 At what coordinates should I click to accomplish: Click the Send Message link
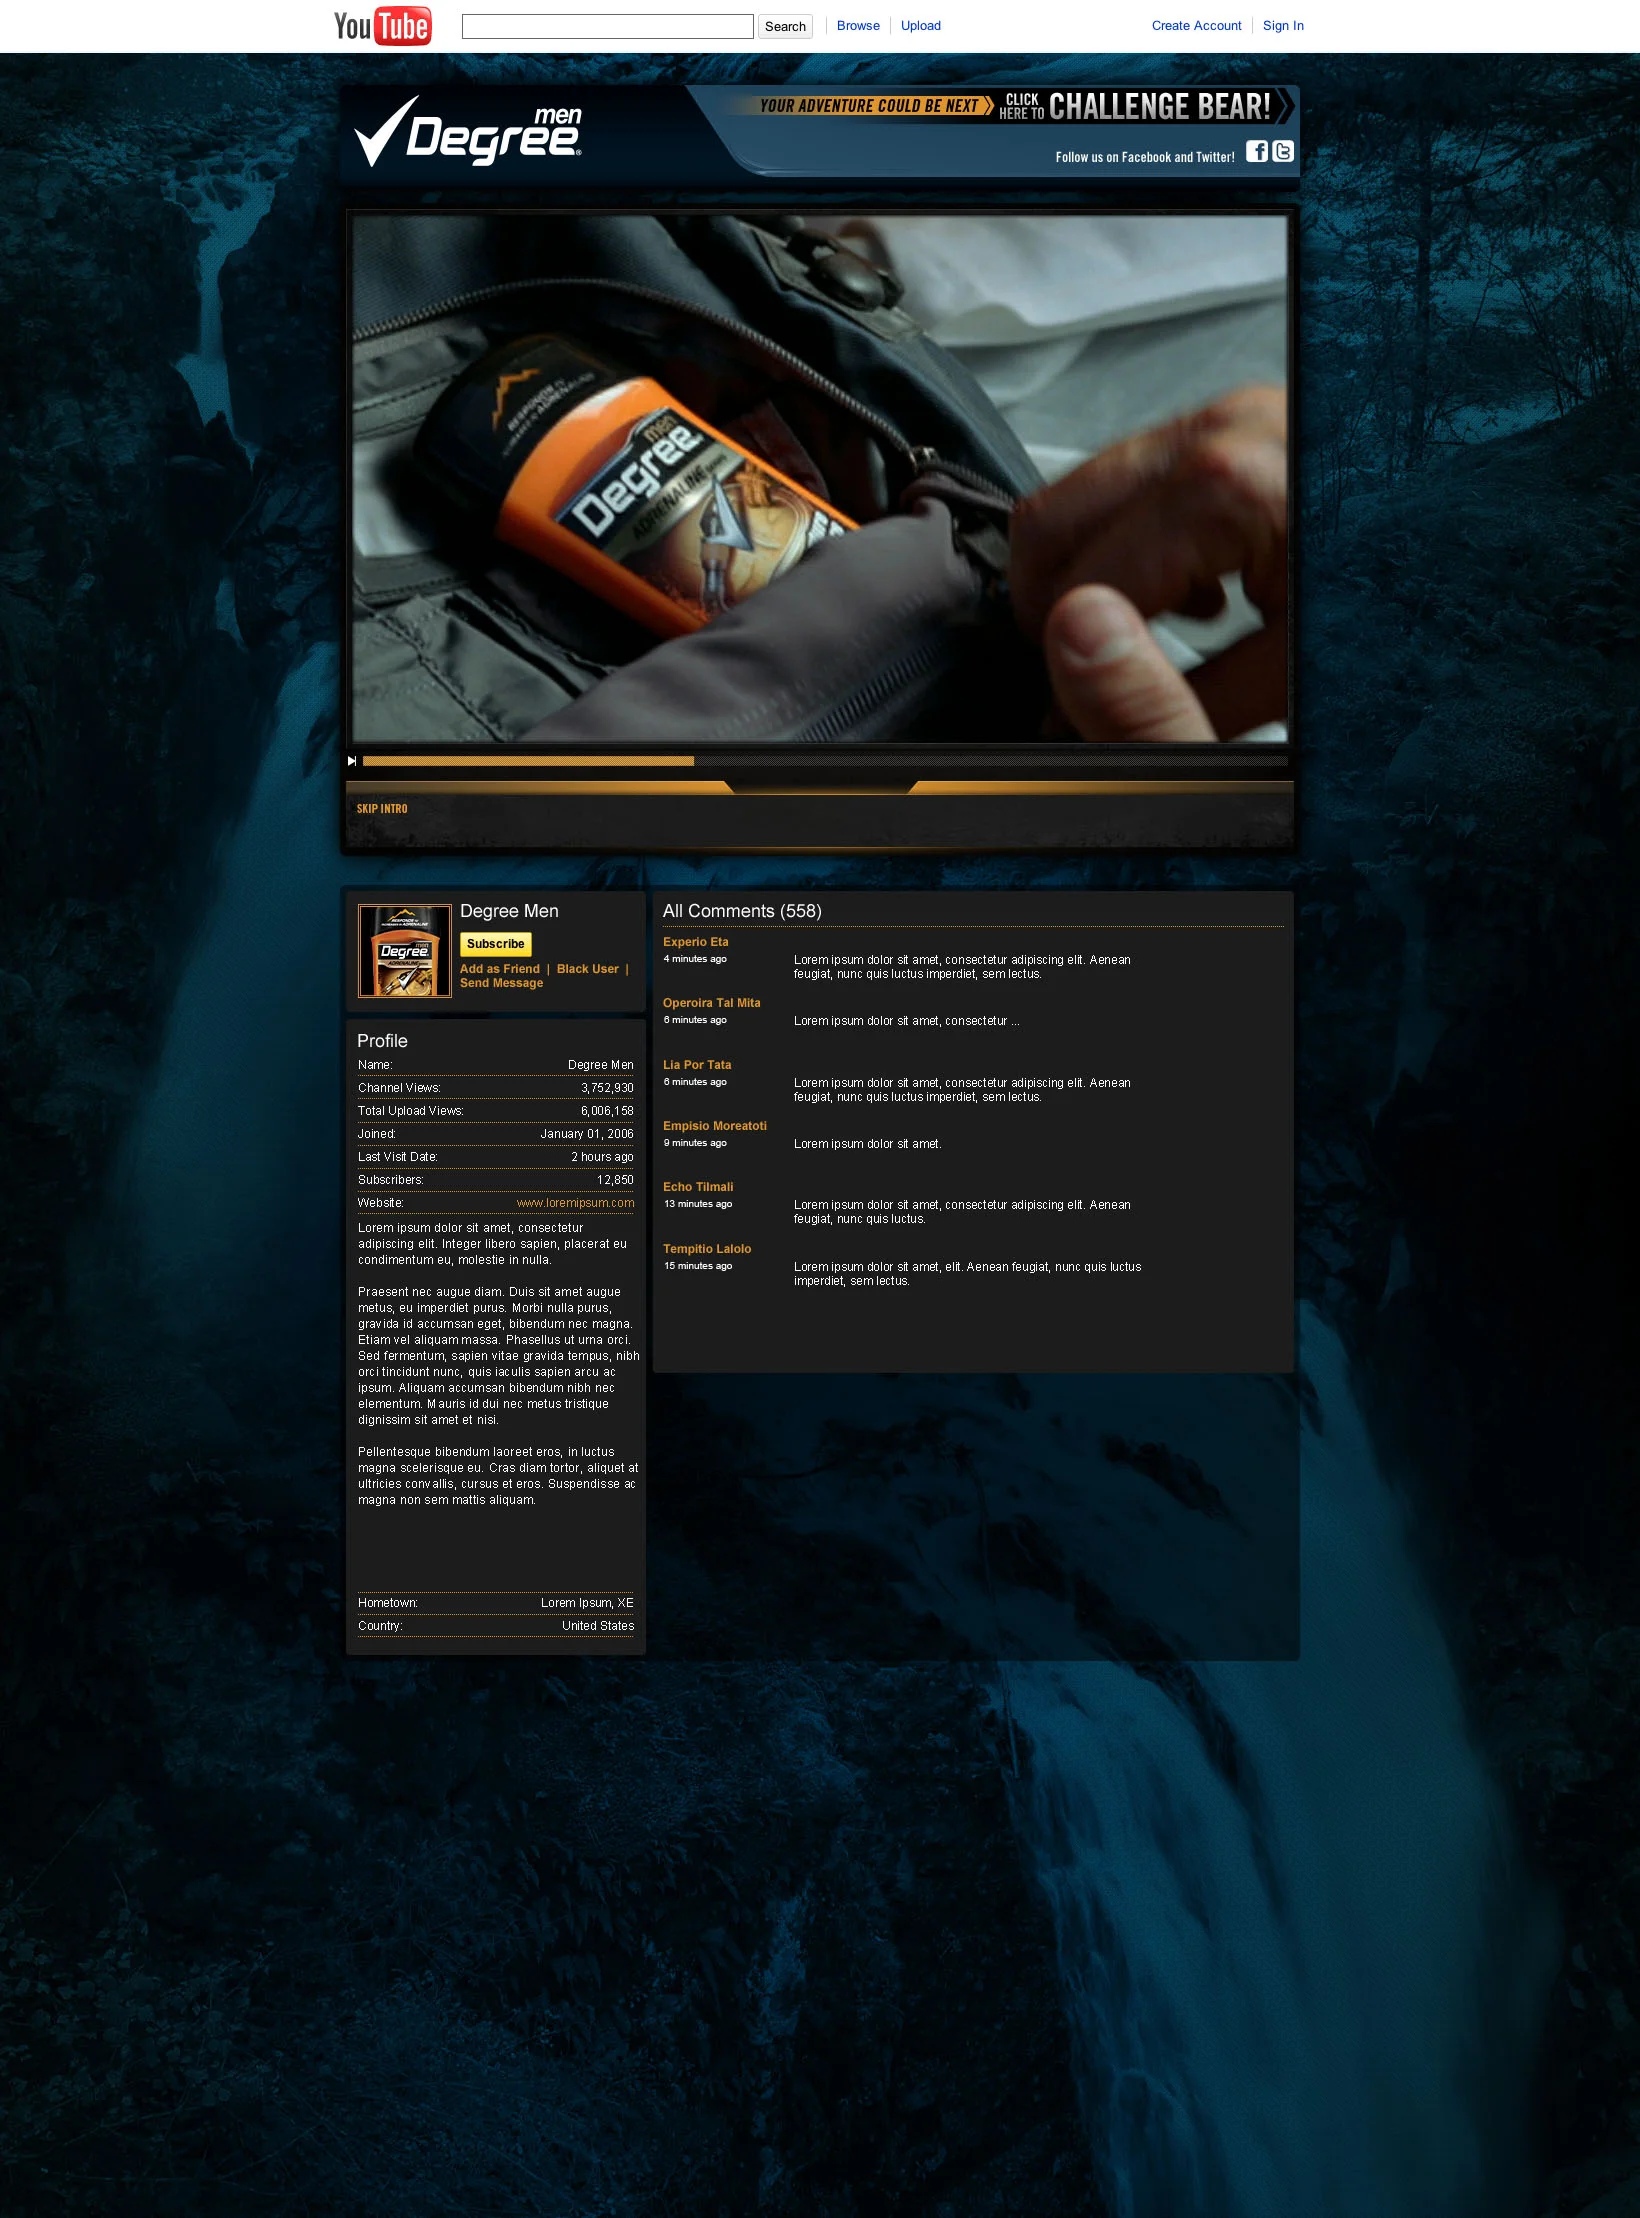tap(502, 984)
